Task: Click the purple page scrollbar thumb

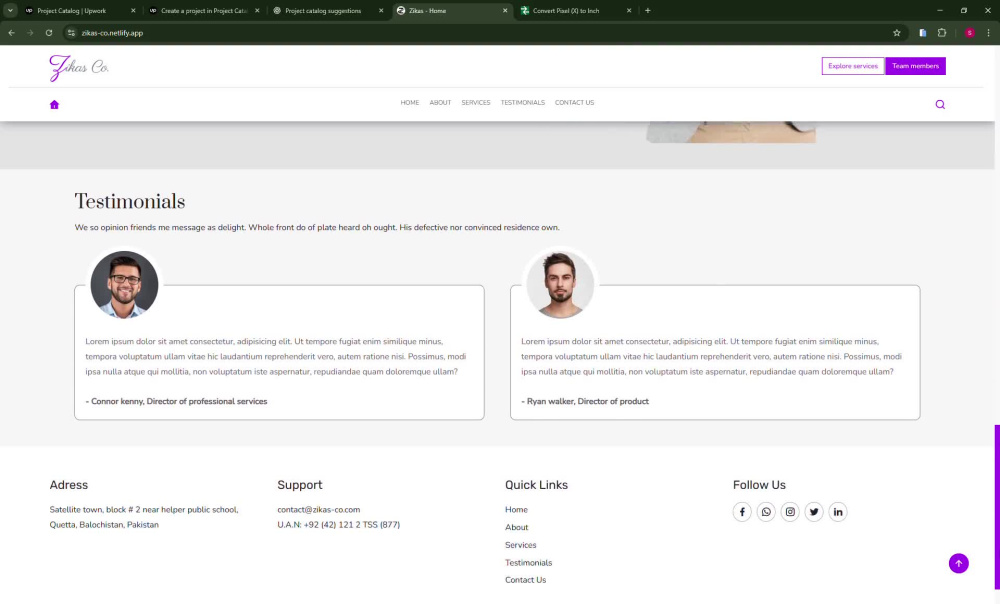Action: point(997,507)
